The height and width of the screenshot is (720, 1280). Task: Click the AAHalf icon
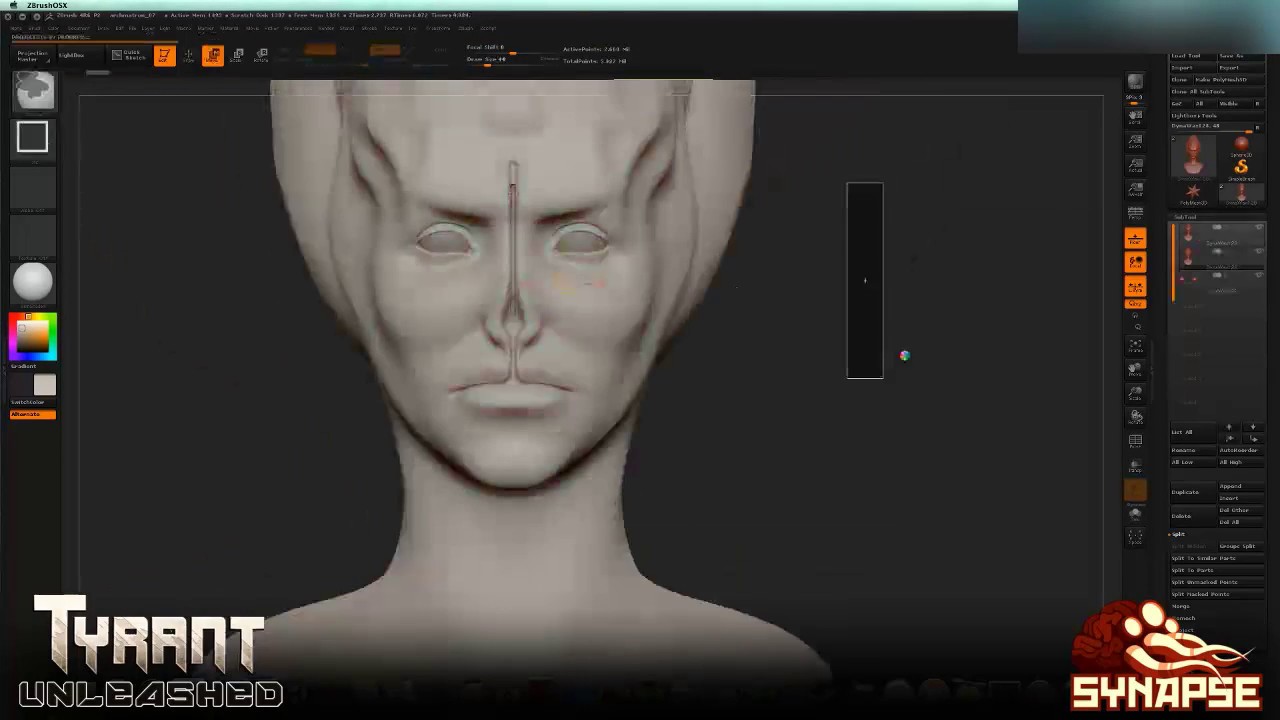(1135, 190)
